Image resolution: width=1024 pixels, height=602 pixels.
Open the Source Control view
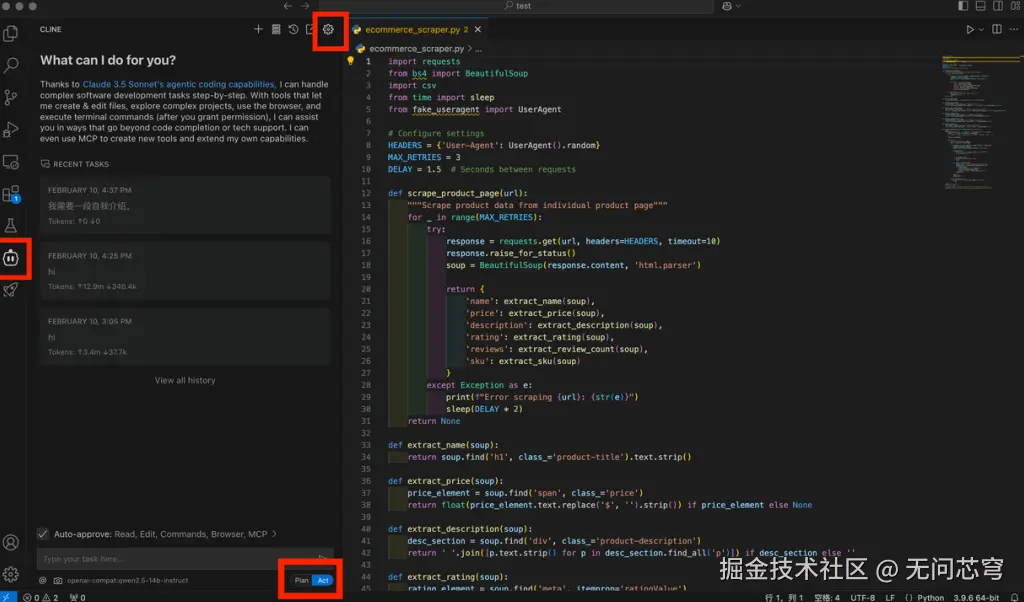(10, 97)
